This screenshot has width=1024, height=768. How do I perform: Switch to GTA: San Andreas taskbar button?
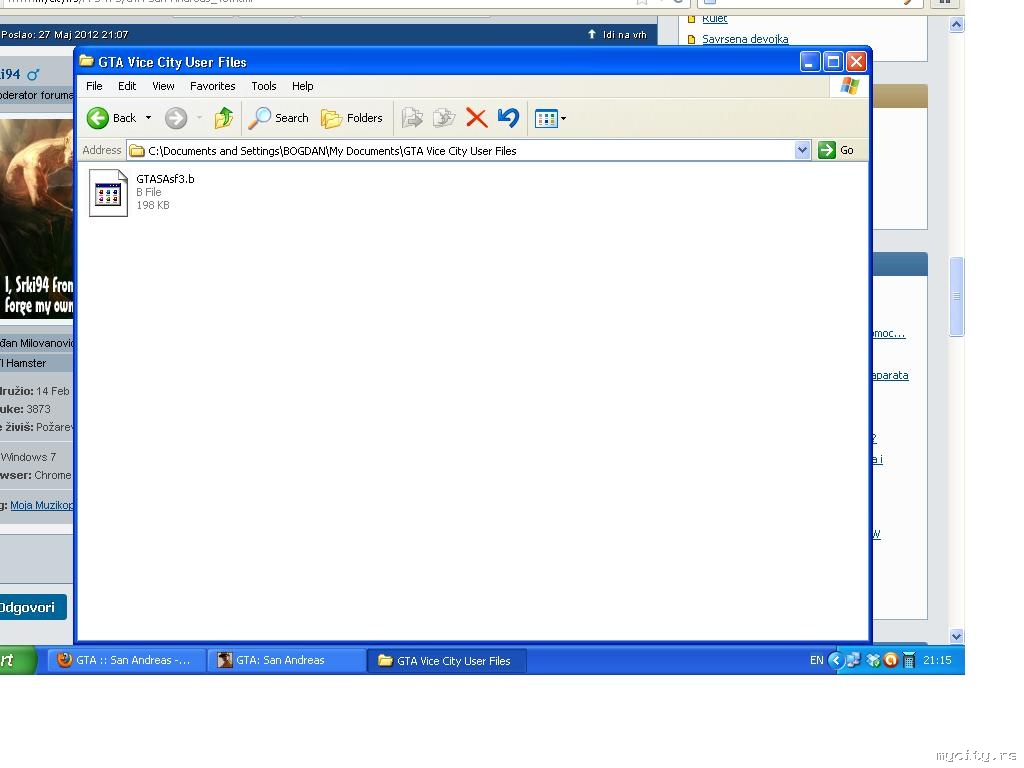pyautogui.click(x=286, y=660)
